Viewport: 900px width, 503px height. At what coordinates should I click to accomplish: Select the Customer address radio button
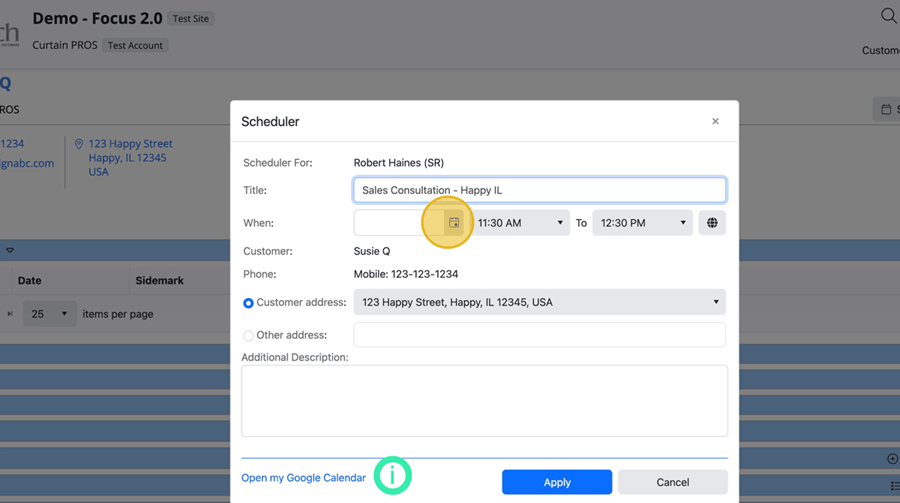coord(248,303)
